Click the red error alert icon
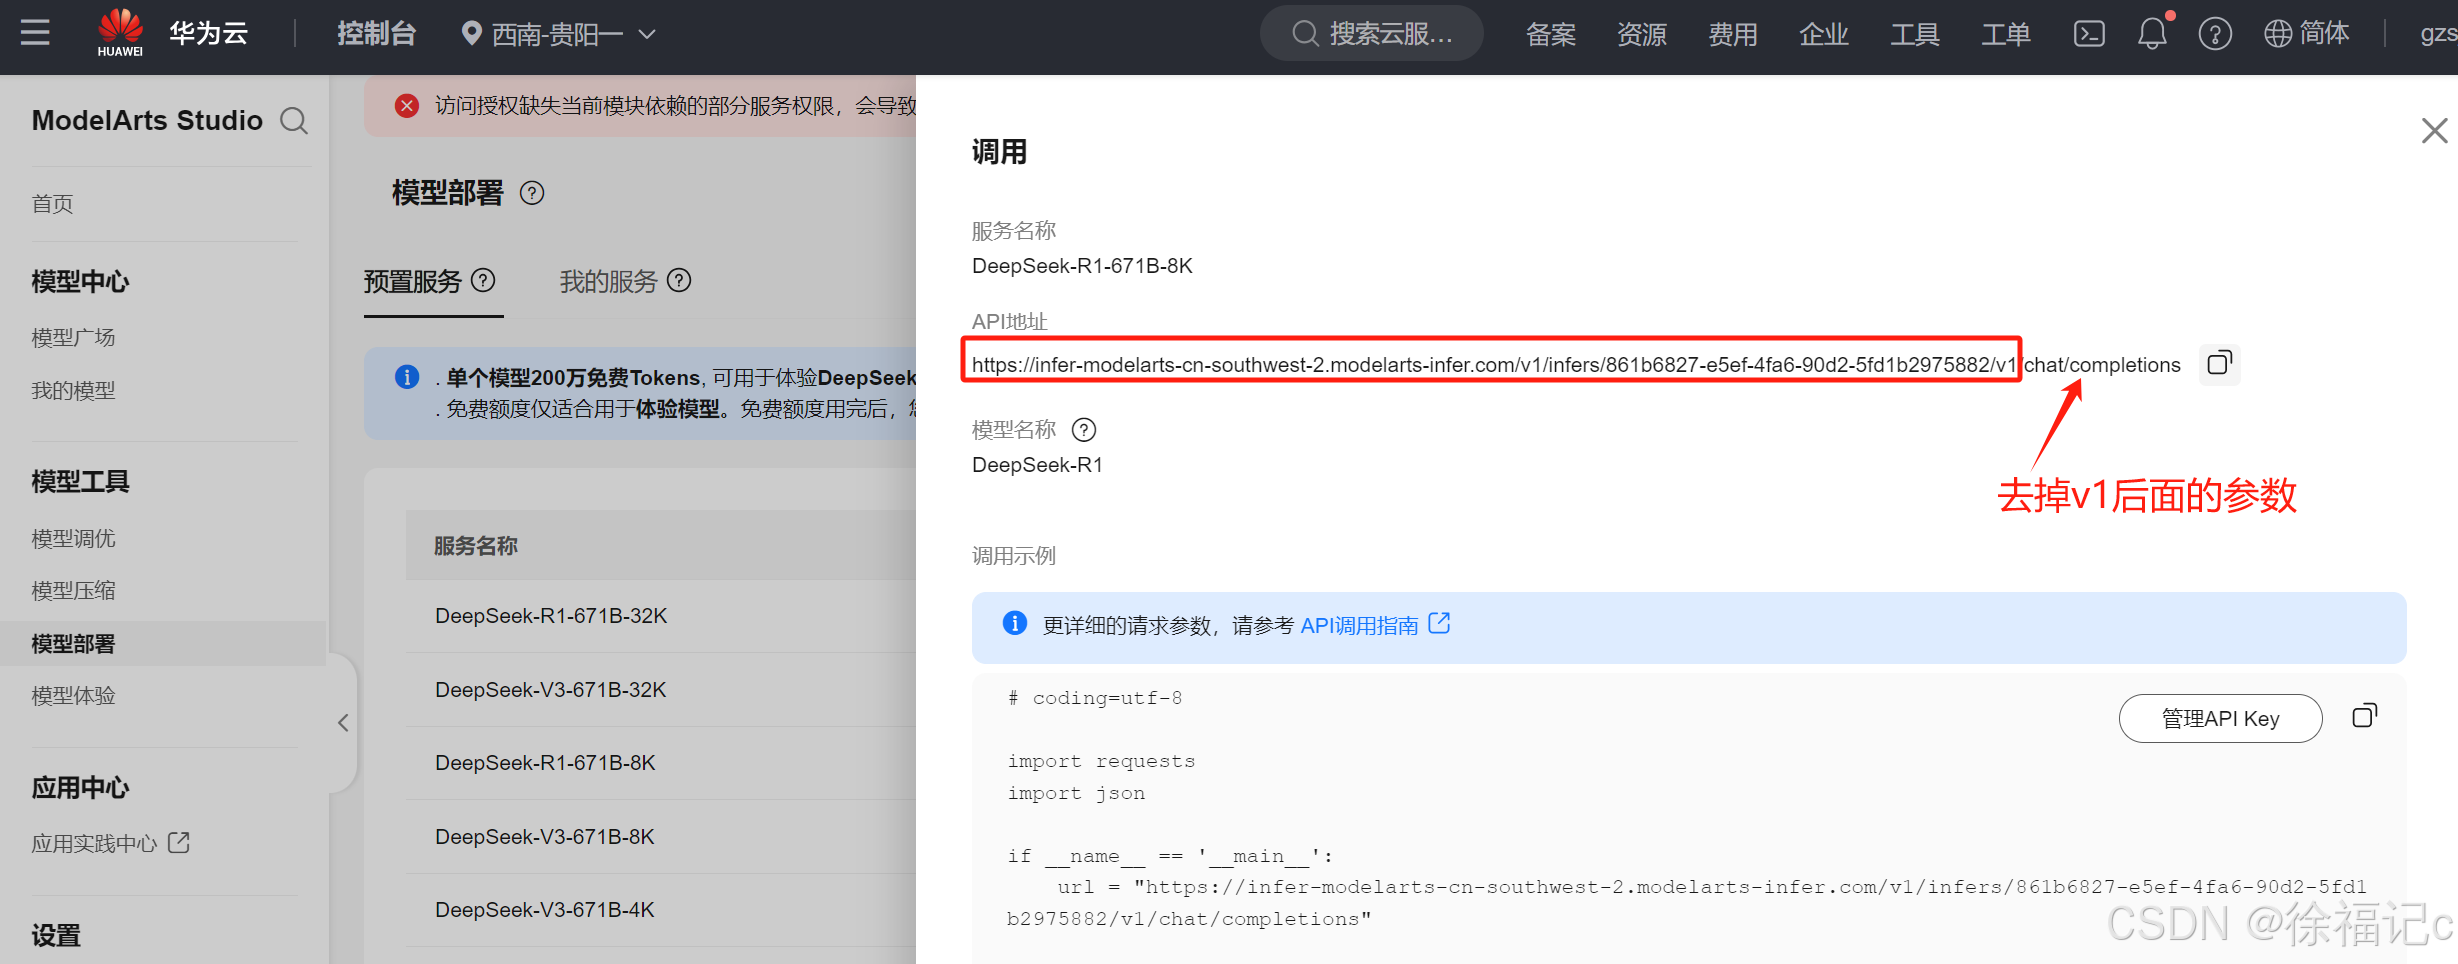The width and height of the screenshot is (2458, 964). point(407,106)
